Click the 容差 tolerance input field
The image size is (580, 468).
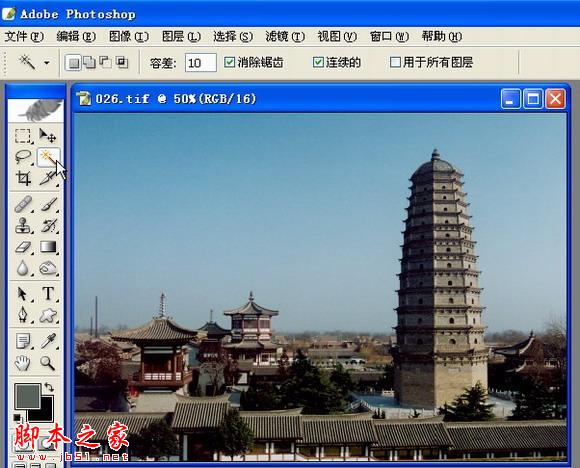pos(200,63)
